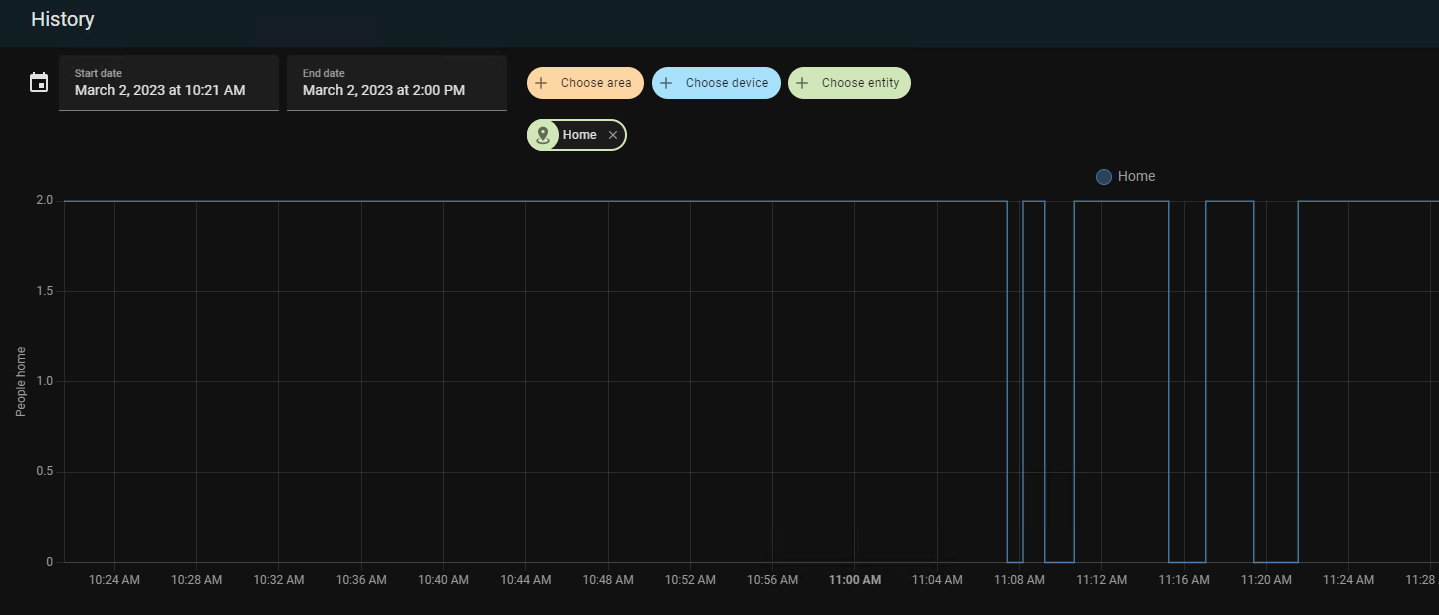Toggle Home series via legend color circle

point(1104,177)
